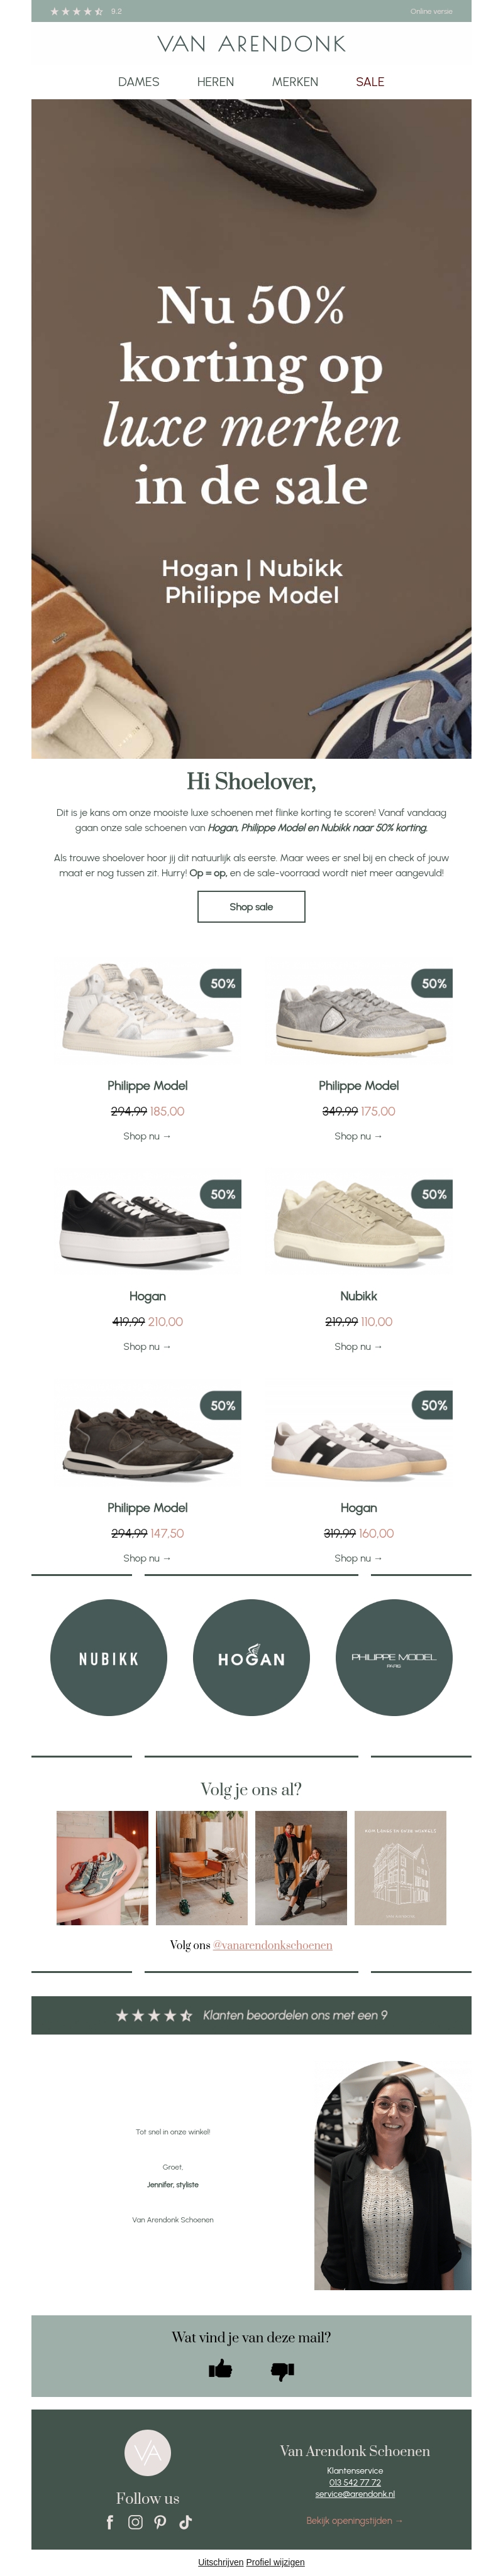
Task: Open the Pinterest icon in footer
Action: click(x=160, y=2522)
